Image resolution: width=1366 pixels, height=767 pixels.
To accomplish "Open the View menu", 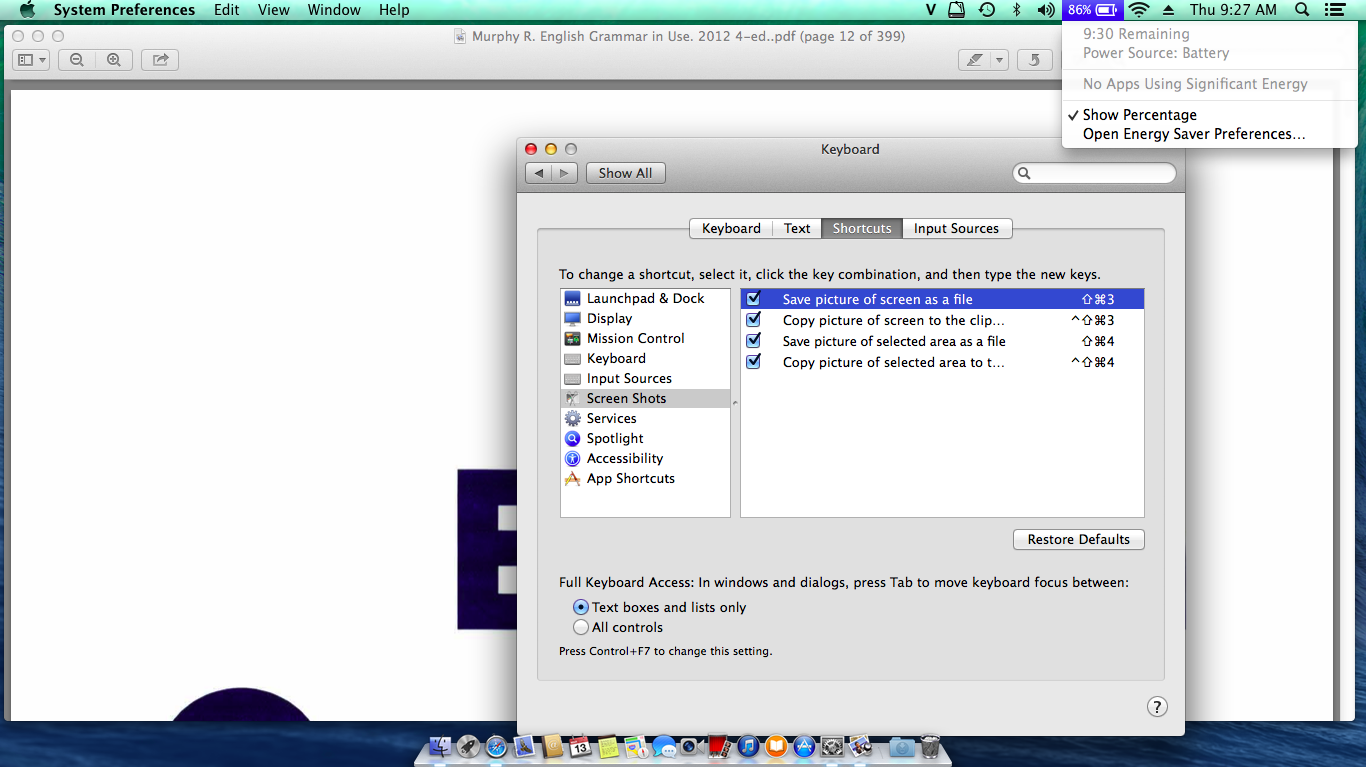I will tap(274, 10).
